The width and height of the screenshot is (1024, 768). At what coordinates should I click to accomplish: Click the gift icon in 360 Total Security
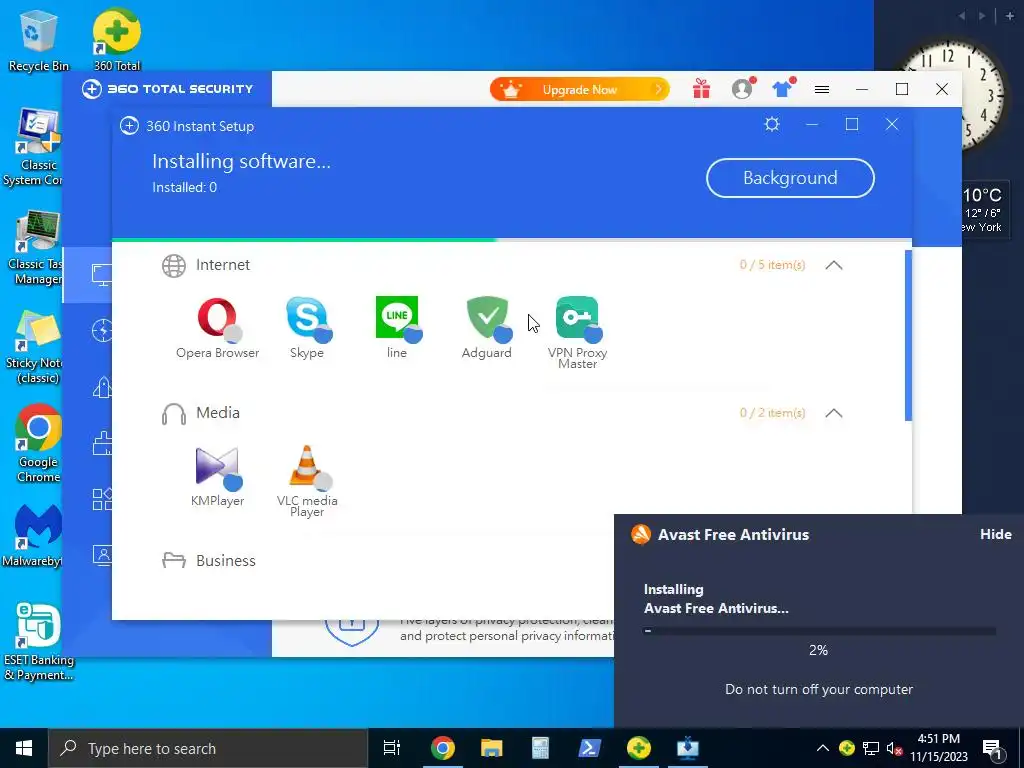point(701,89)
